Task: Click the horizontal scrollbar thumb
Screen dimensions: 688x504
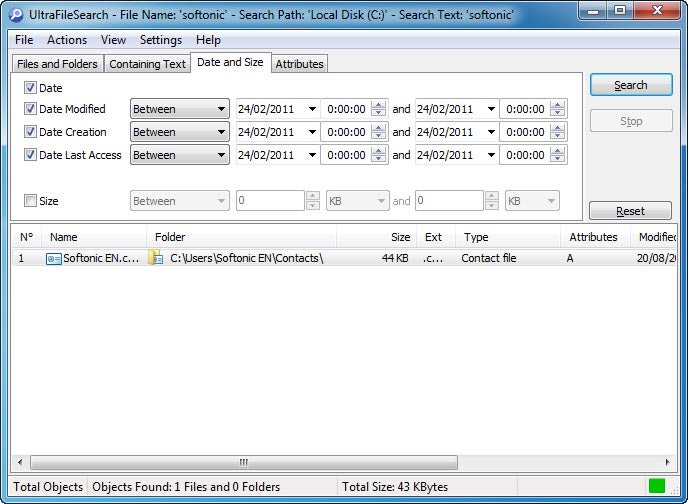Action: [x=244, y=462]
